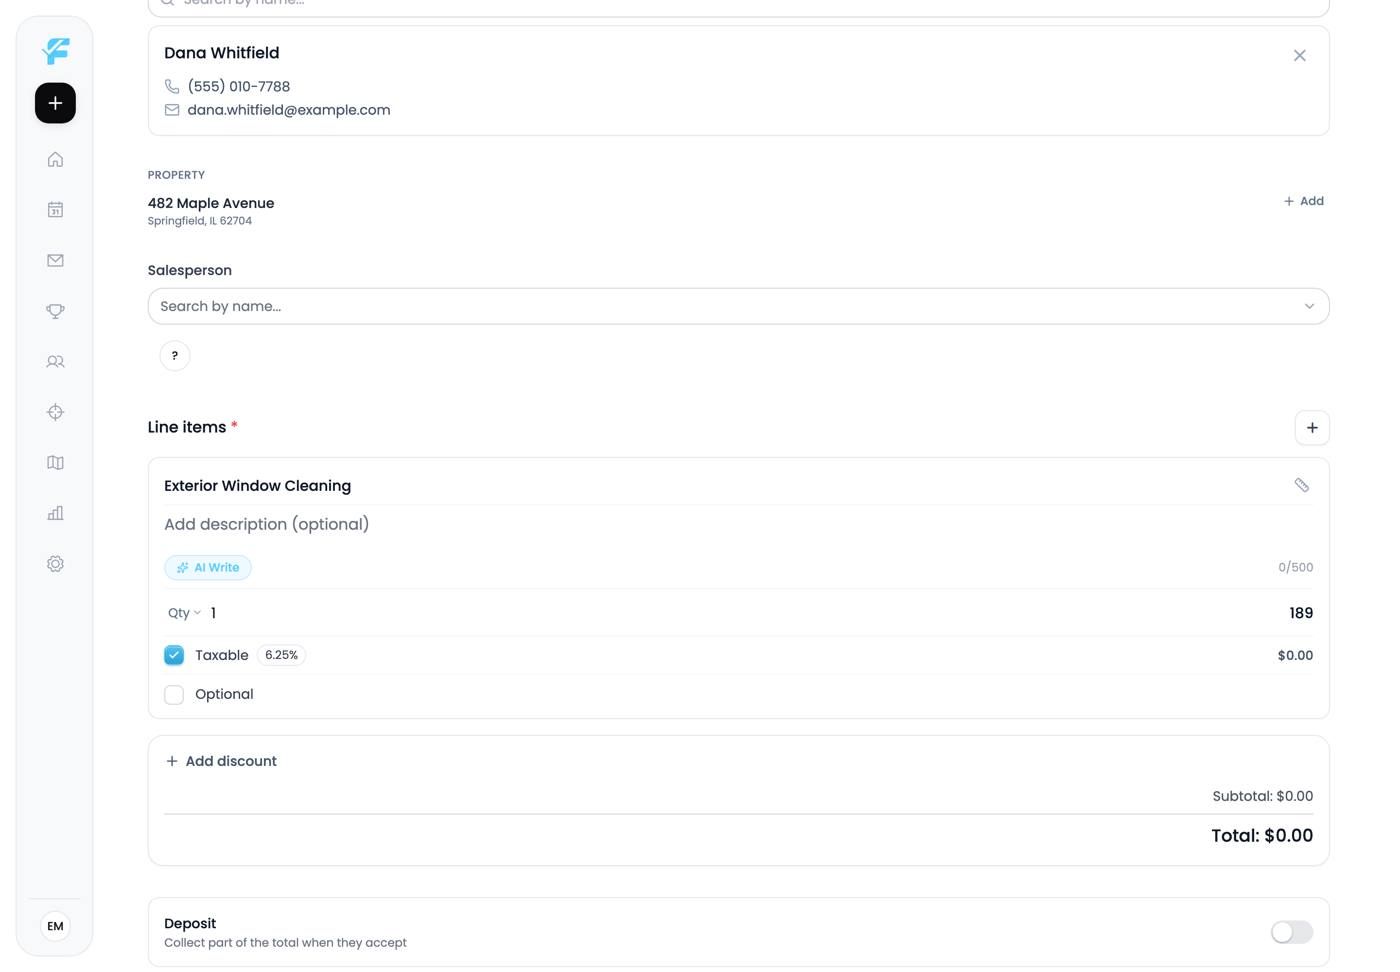Click the 0/500 character counter
The width and height of the screenshot is (1400, 972).
(1295, 567)
